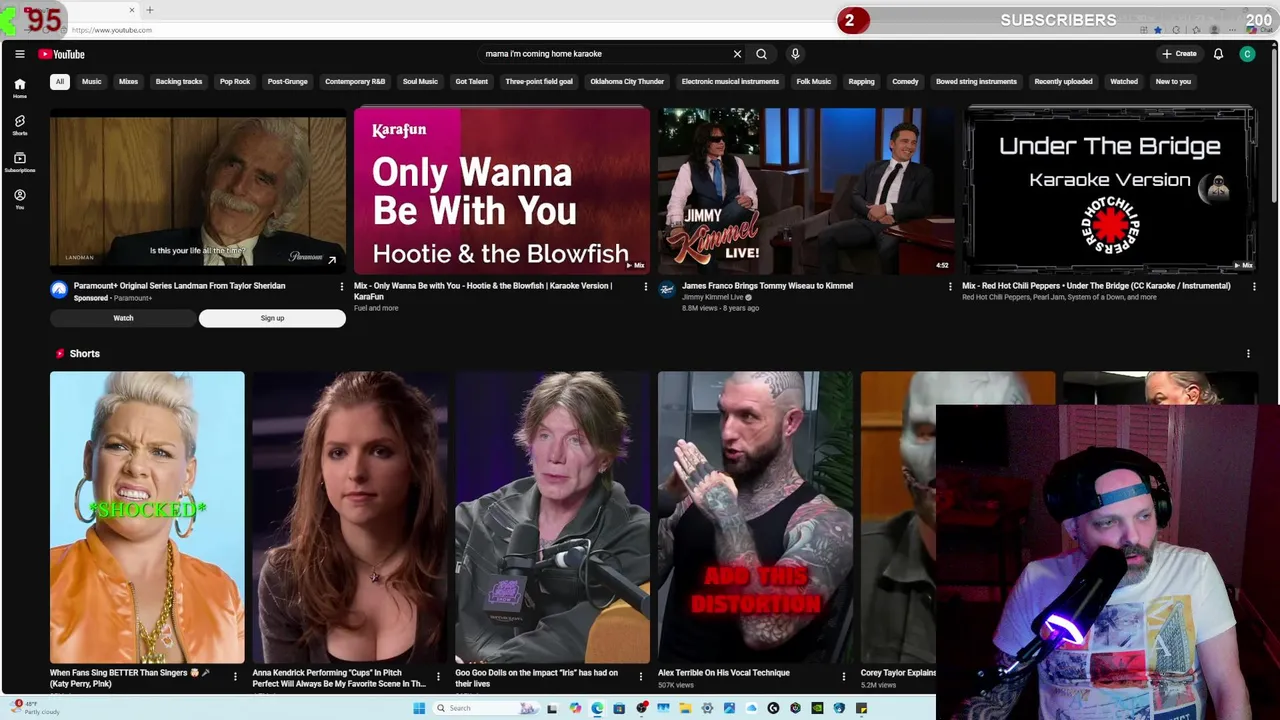Select the Watched chip
Screen dimensions: 1280x720
(x=1124, y=82)
